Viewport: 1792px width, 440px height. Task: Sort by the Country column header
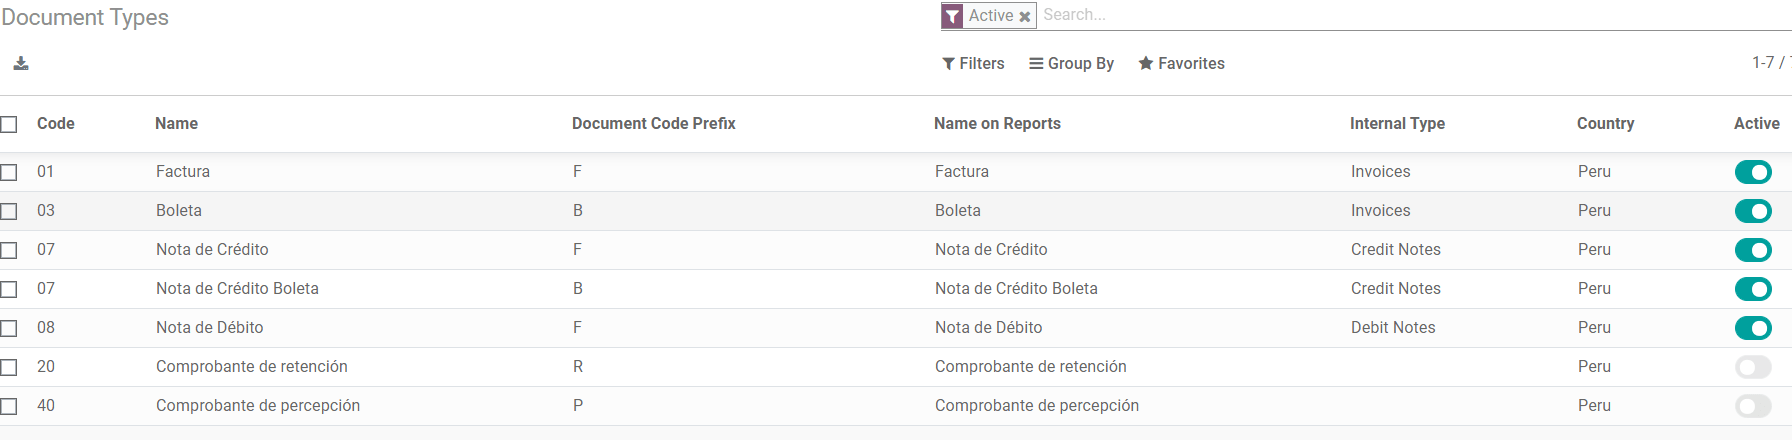[x=1605, y=124]
